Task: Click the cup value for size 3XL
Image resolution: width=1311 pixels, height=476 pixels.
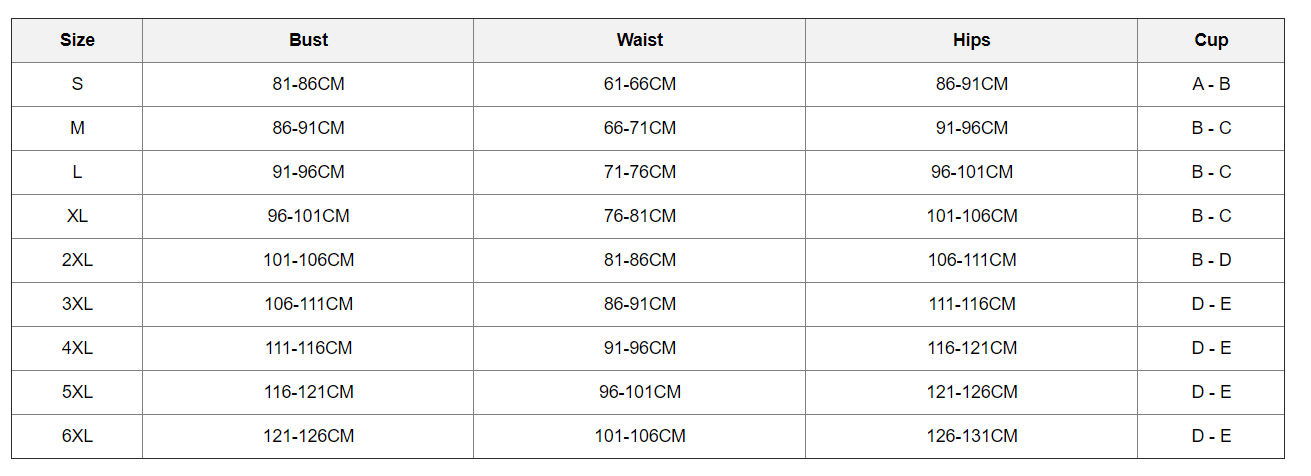Action: click(1211, 304)
